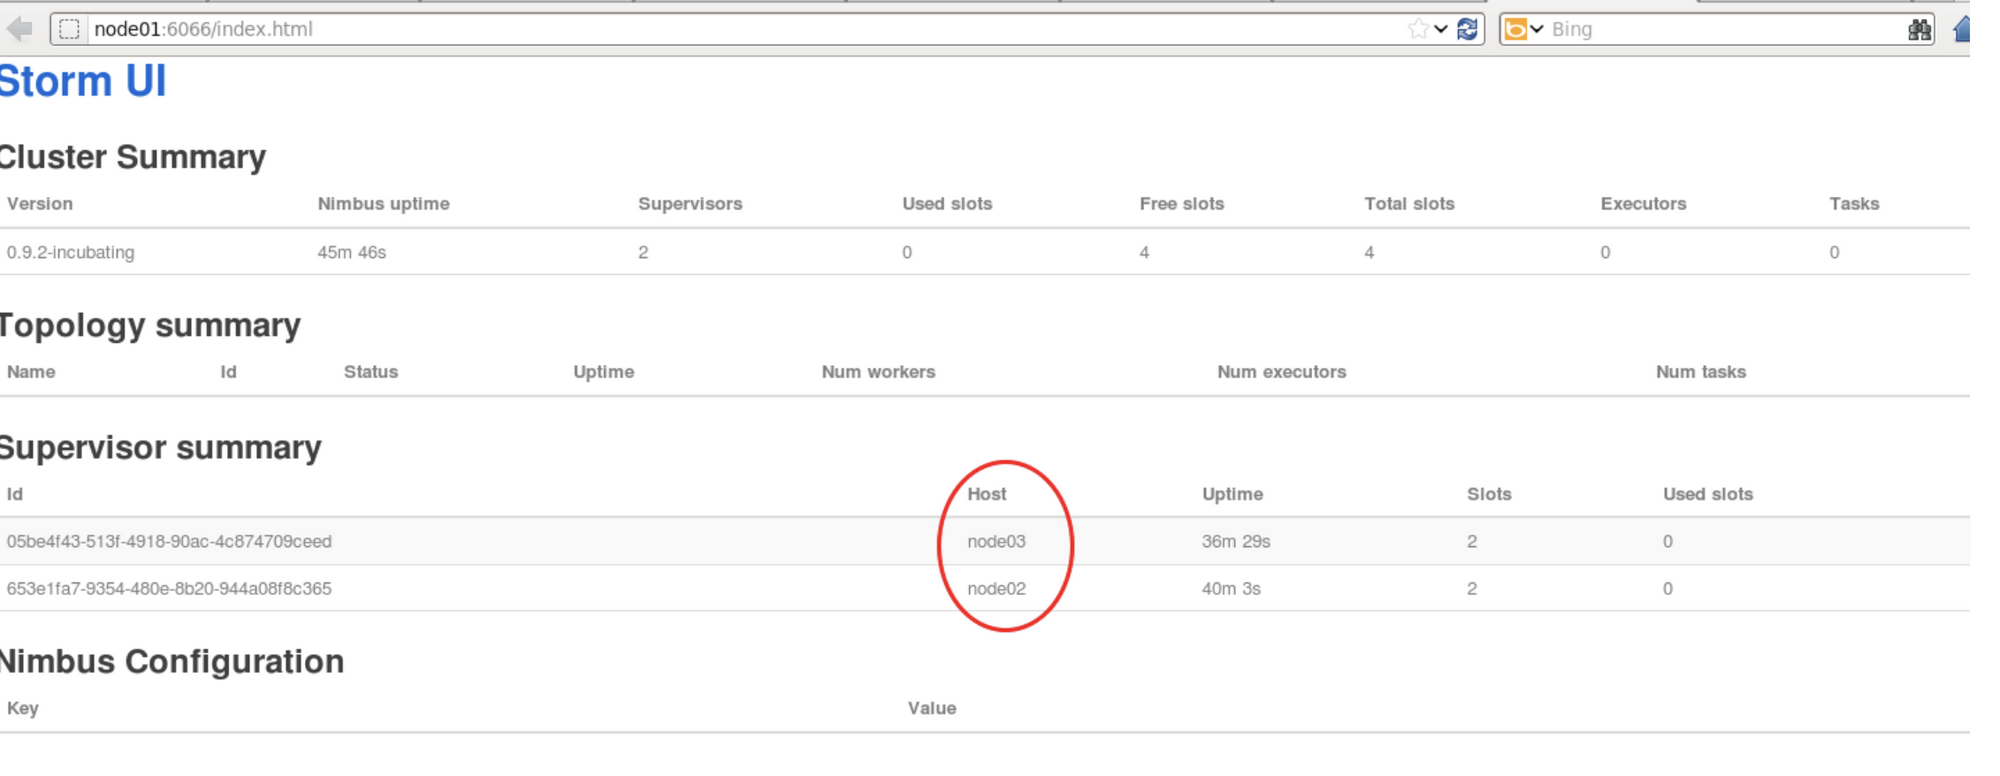2000x776 pixels.
Task: Click the Version column header
Action: [40, 204]
